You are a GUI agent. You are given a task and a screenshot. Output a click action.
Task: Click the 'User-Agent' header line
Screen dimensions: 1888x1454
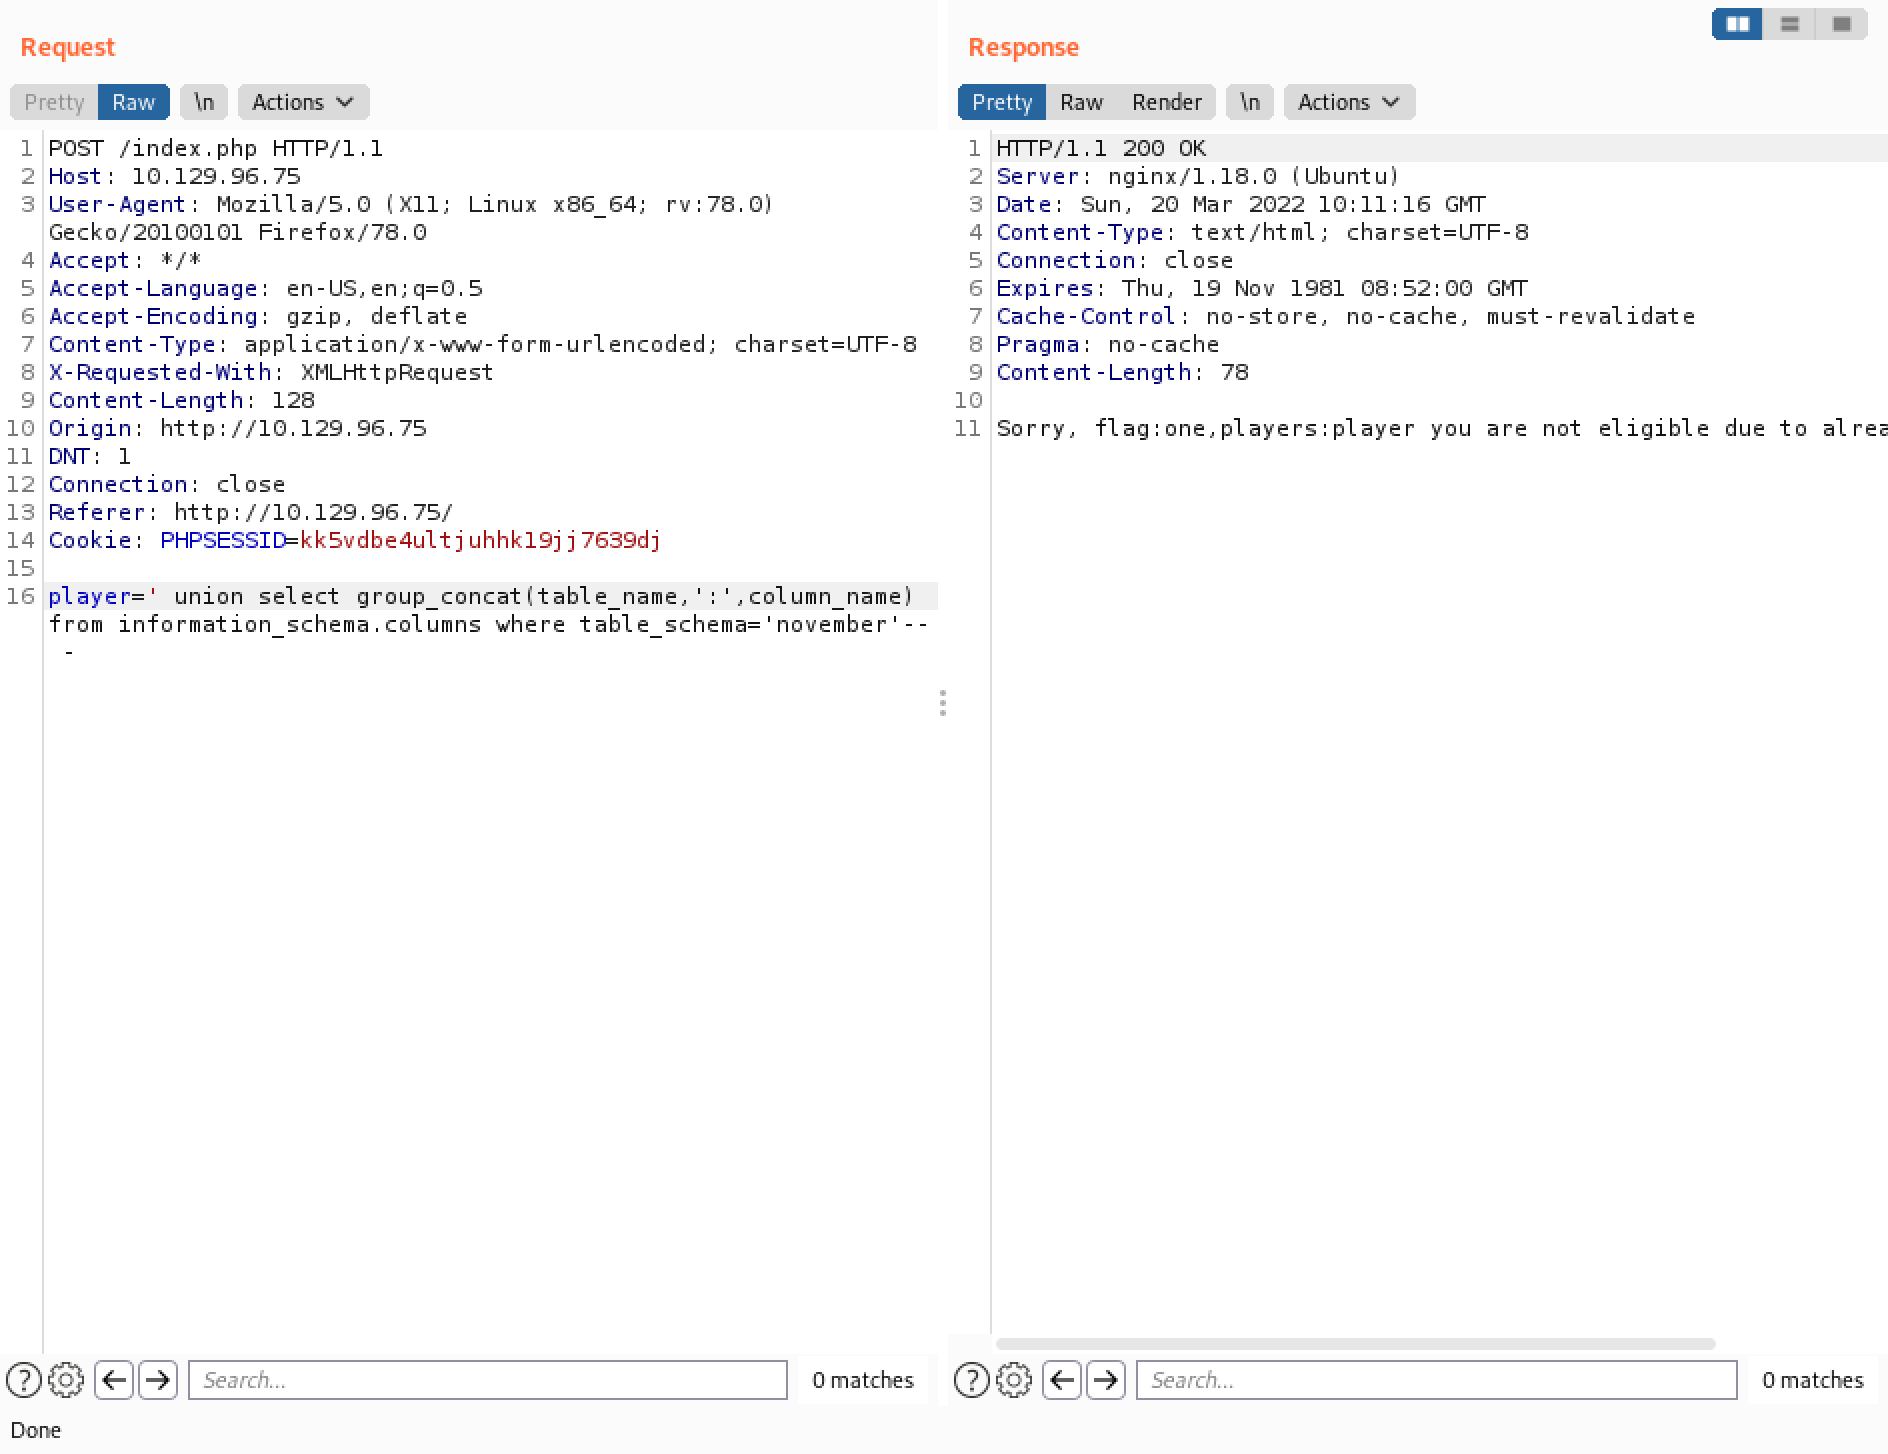[x=411, y=218]
